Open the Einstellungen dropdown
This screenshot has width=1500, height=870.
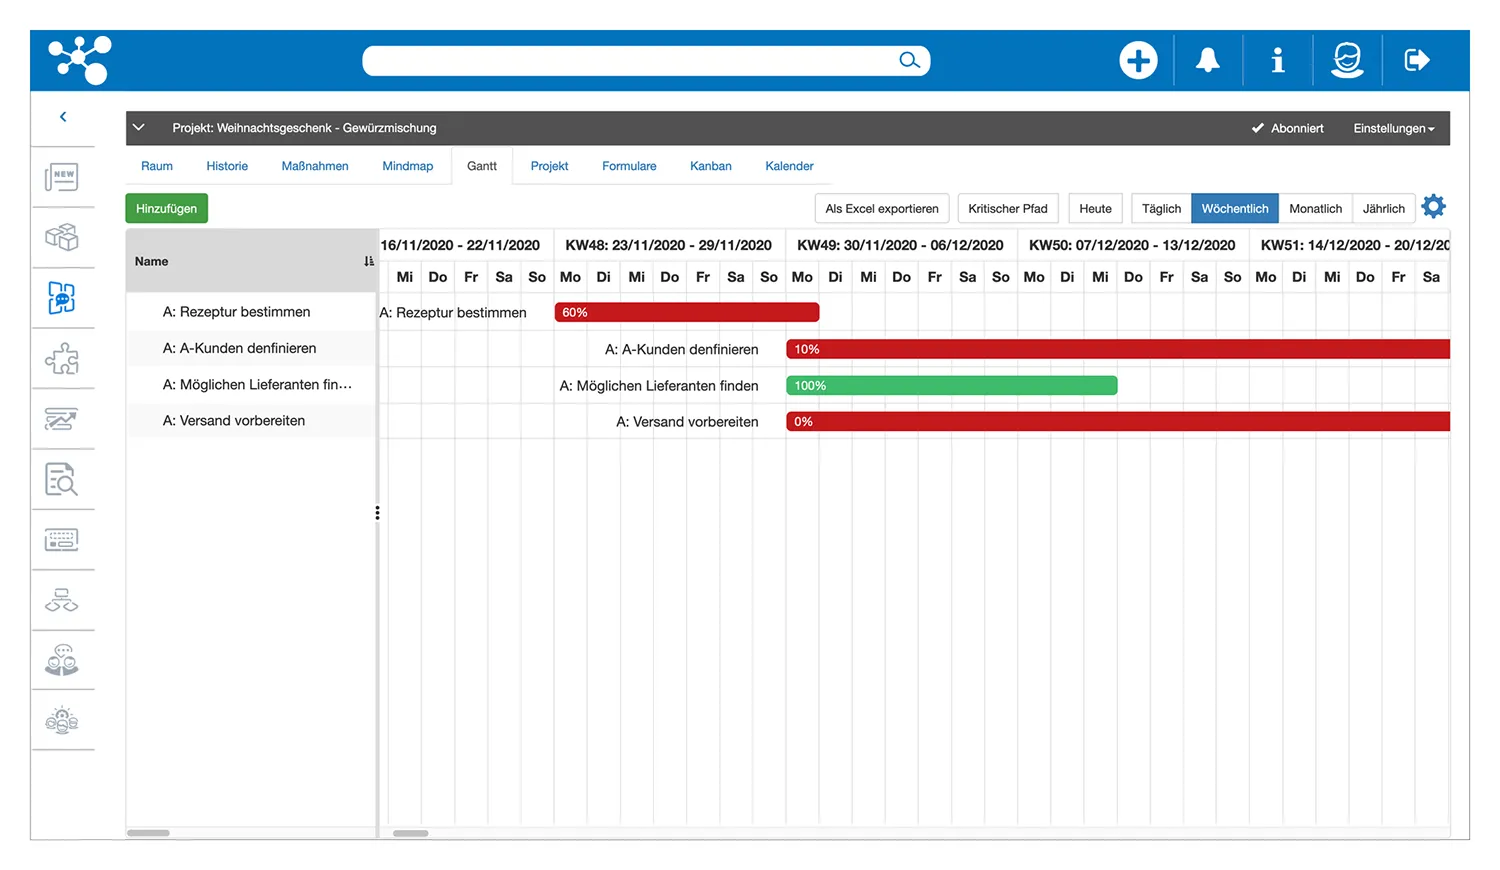click(1393, 128)
